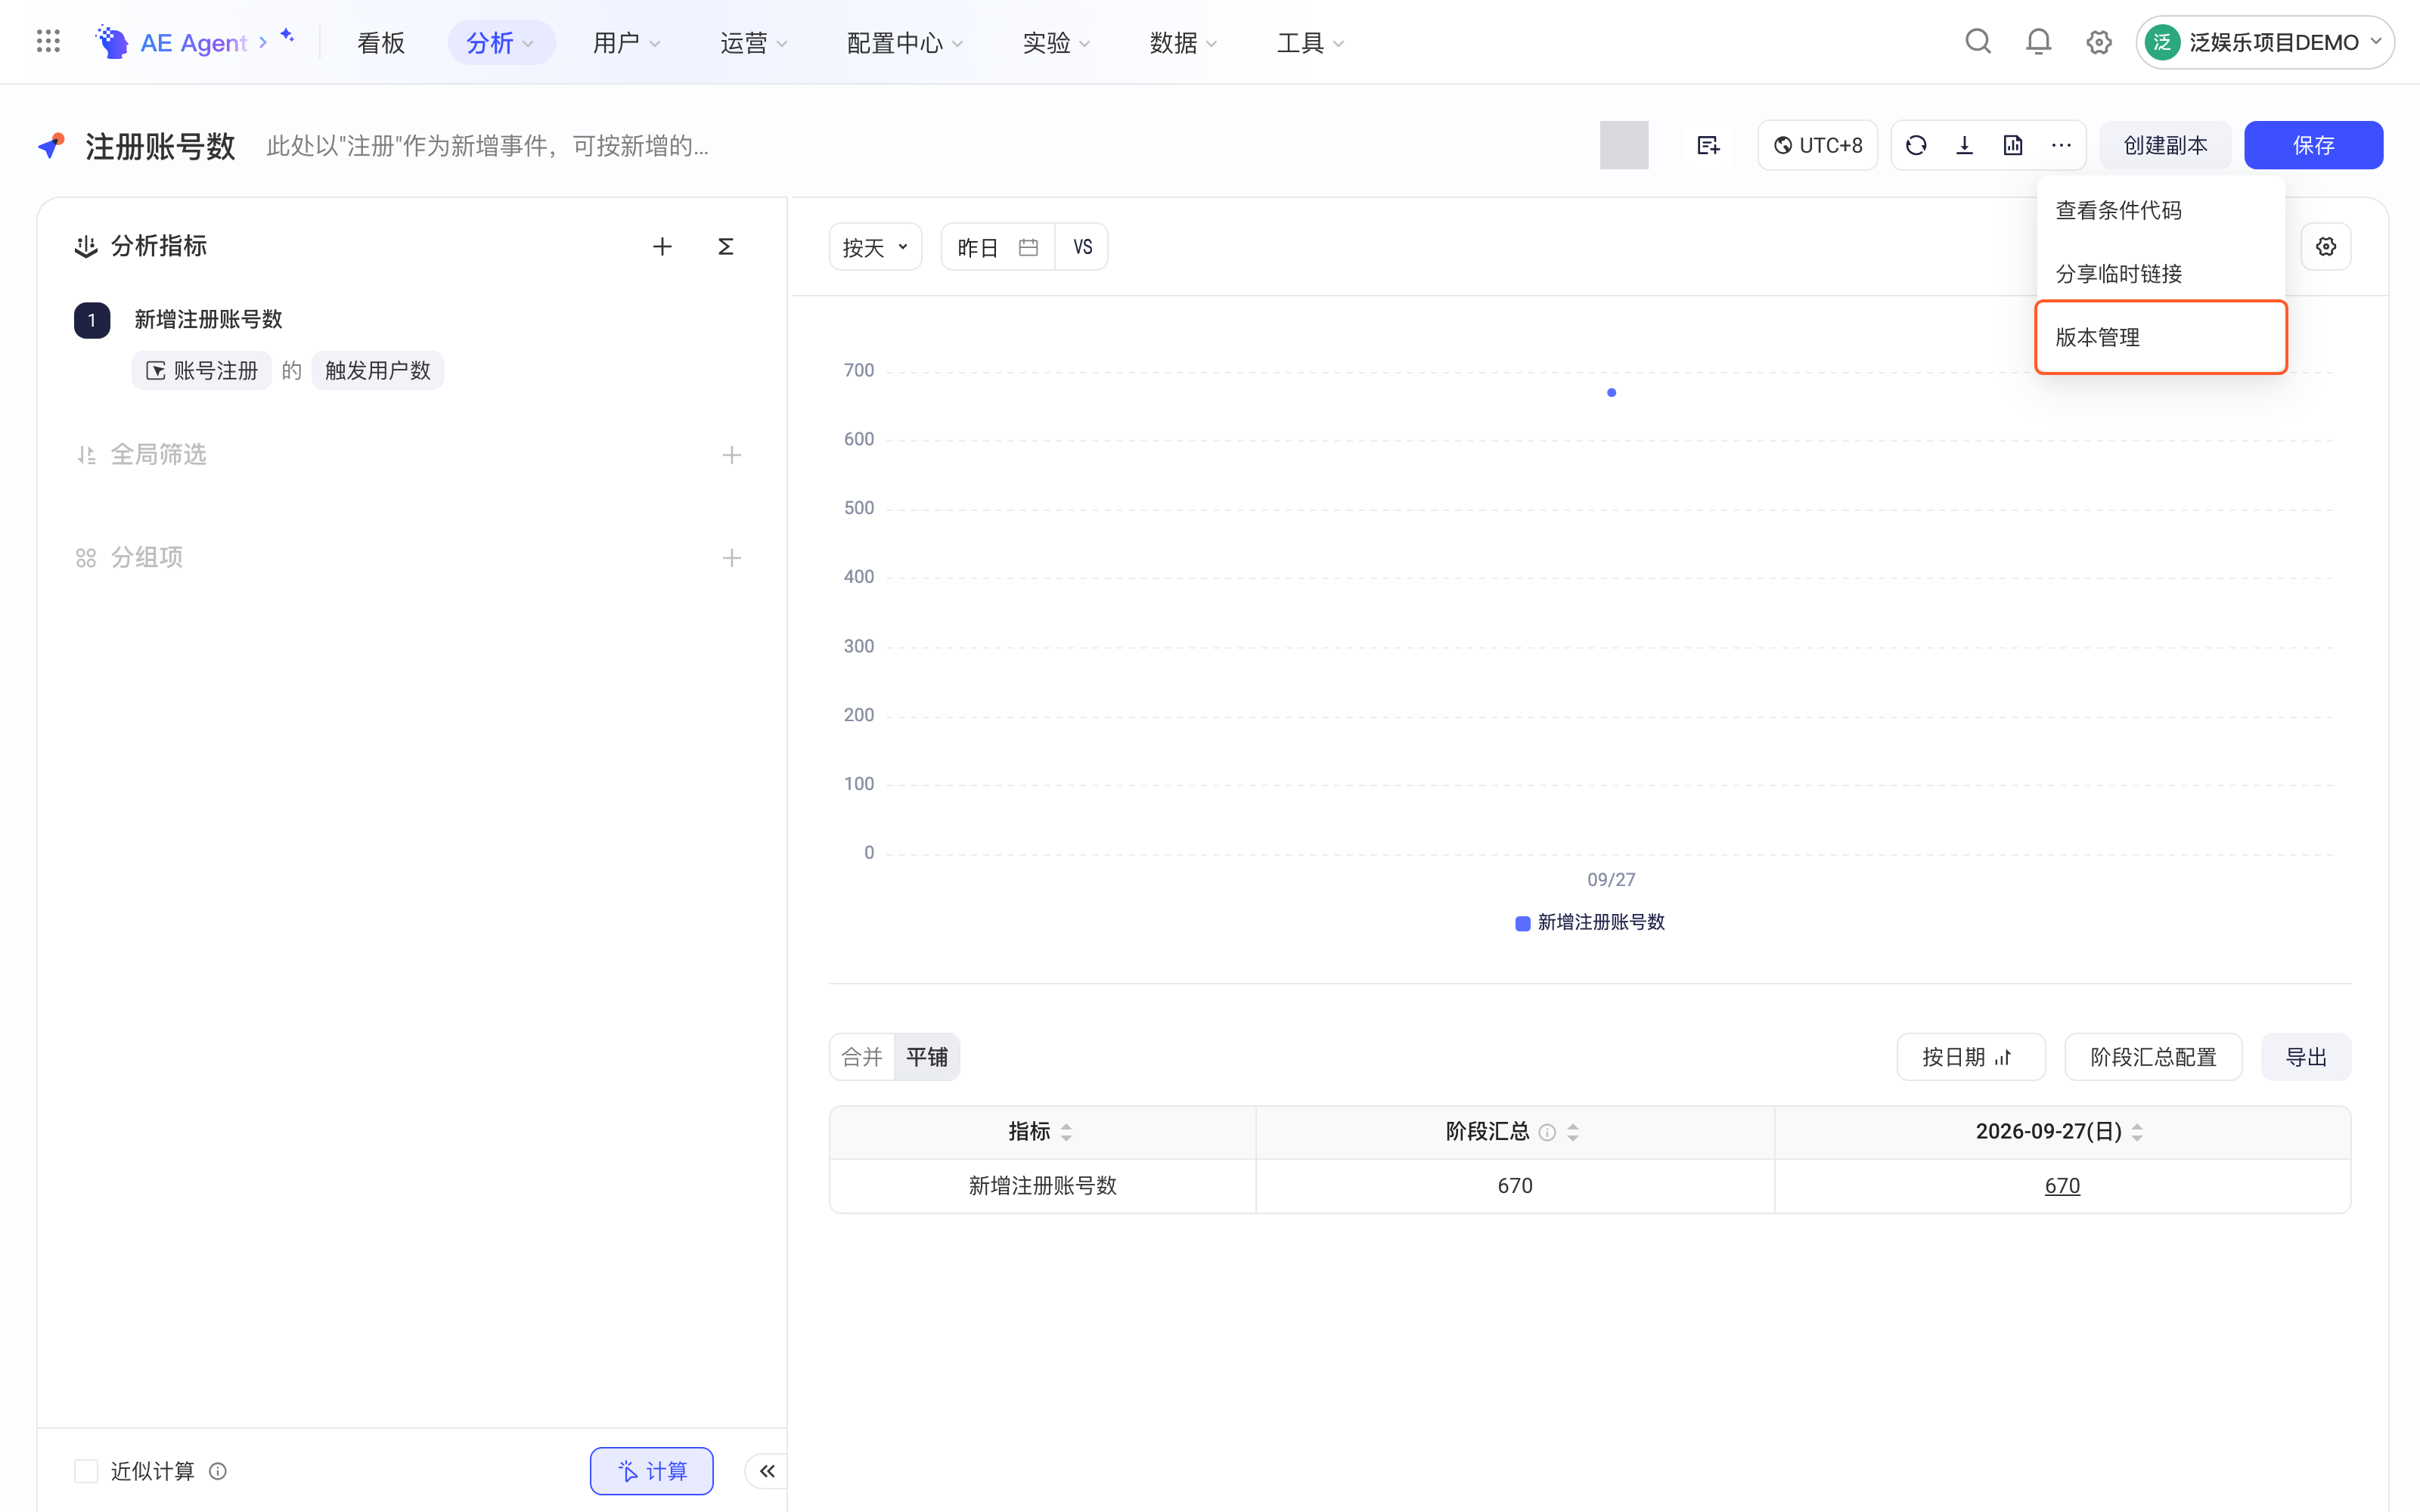The image size is (2420, 1512).
Task: Click the underlined 670 value link
Action: click(2062, 1186)
